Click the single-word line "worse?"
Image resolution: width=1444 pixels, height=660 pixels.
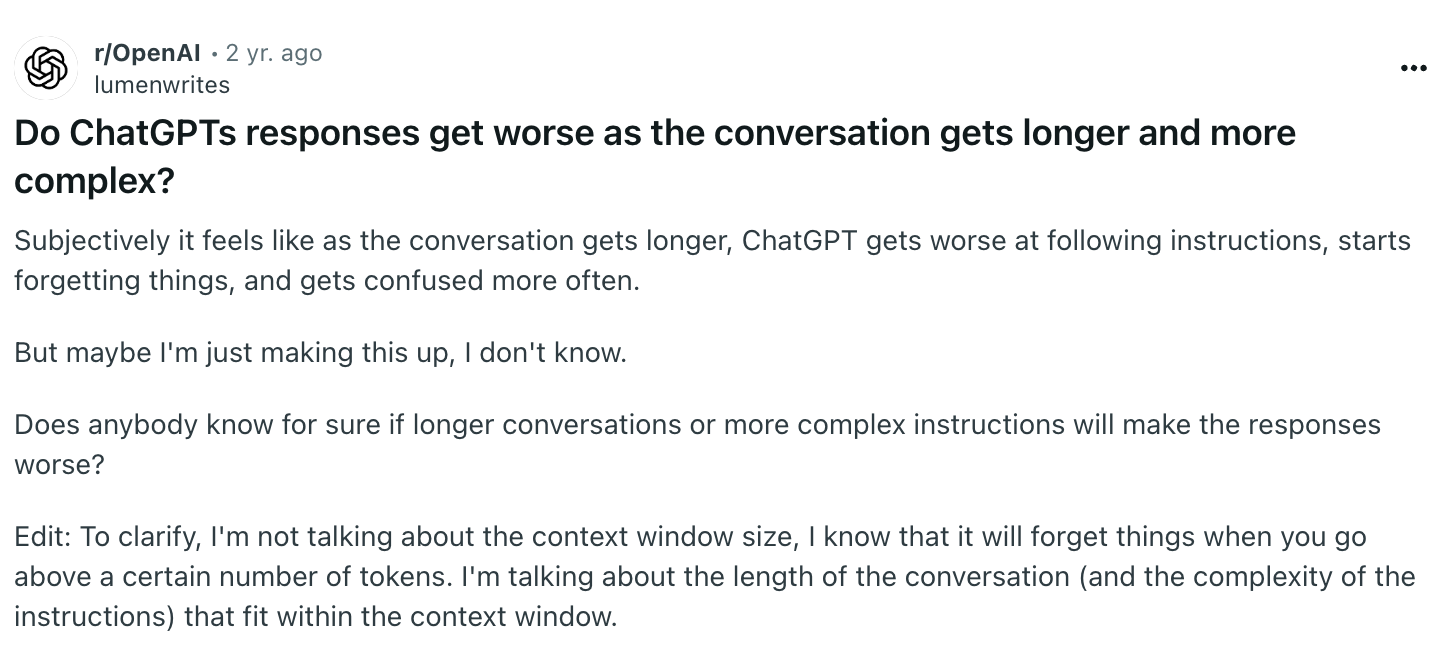click(x=59, y=465)
